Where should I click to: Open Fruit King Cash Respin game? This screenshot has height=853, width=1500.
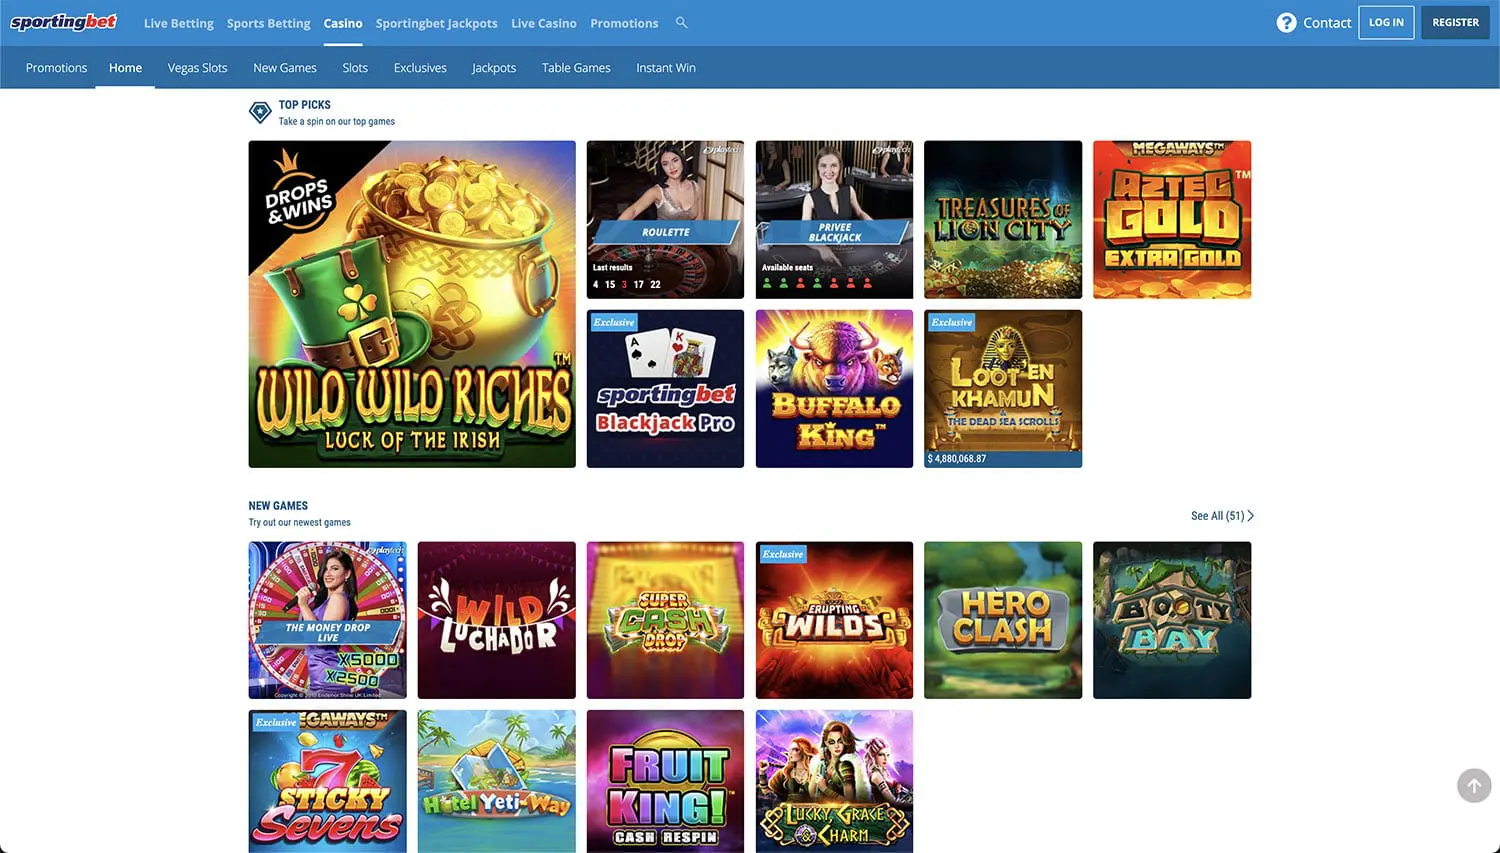pos(665,782)
